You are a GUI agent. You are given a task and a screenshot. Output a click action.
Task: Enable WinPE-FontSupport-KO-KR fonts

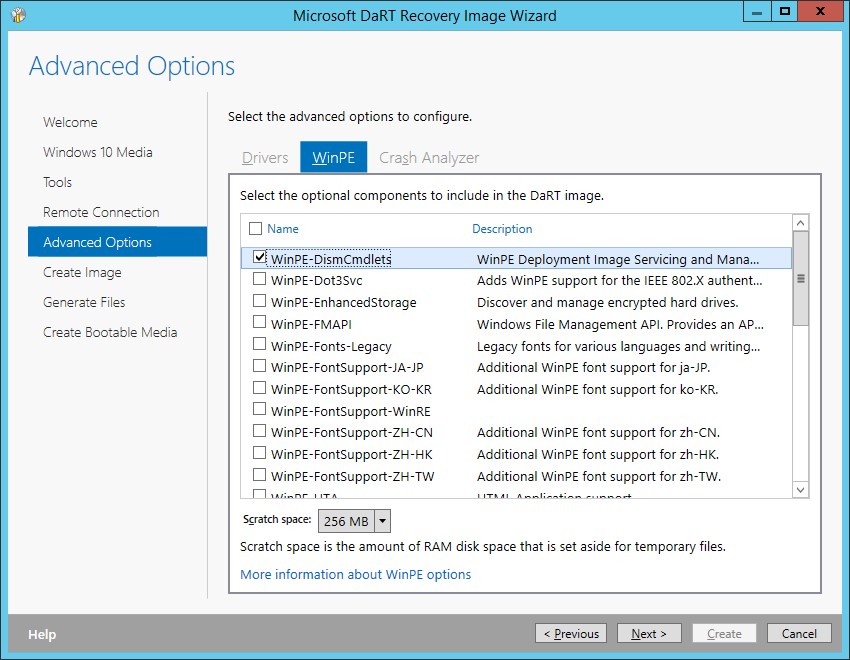[259, 389]
